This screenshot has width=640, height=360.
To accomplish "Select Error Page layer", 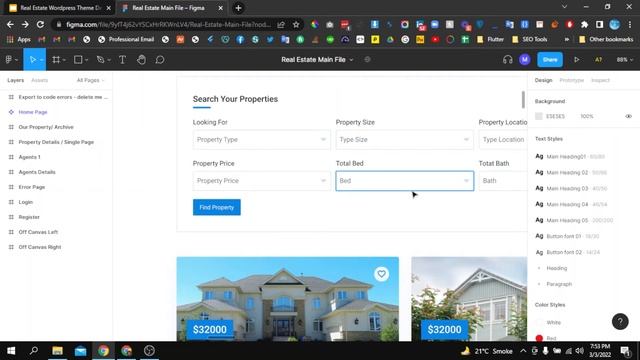I will (x=32, y=187).
